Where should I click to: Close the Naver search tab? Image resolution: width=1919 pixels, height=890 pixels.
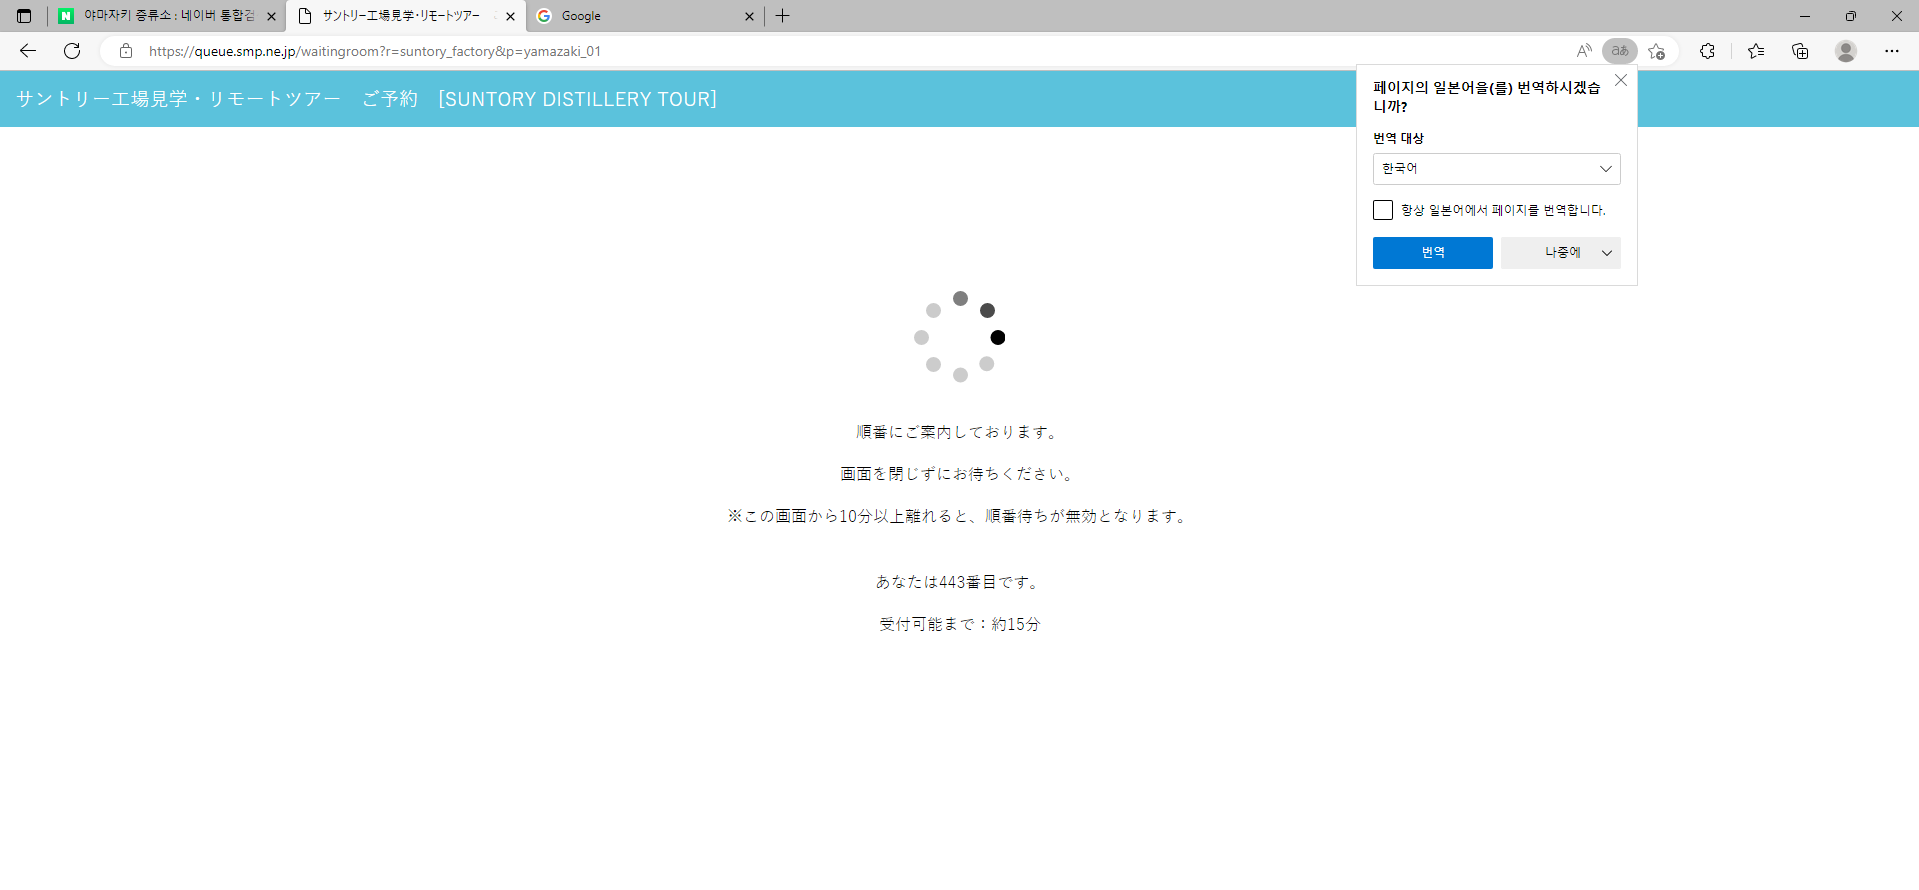pyautogui.click(x=271, y=16)
